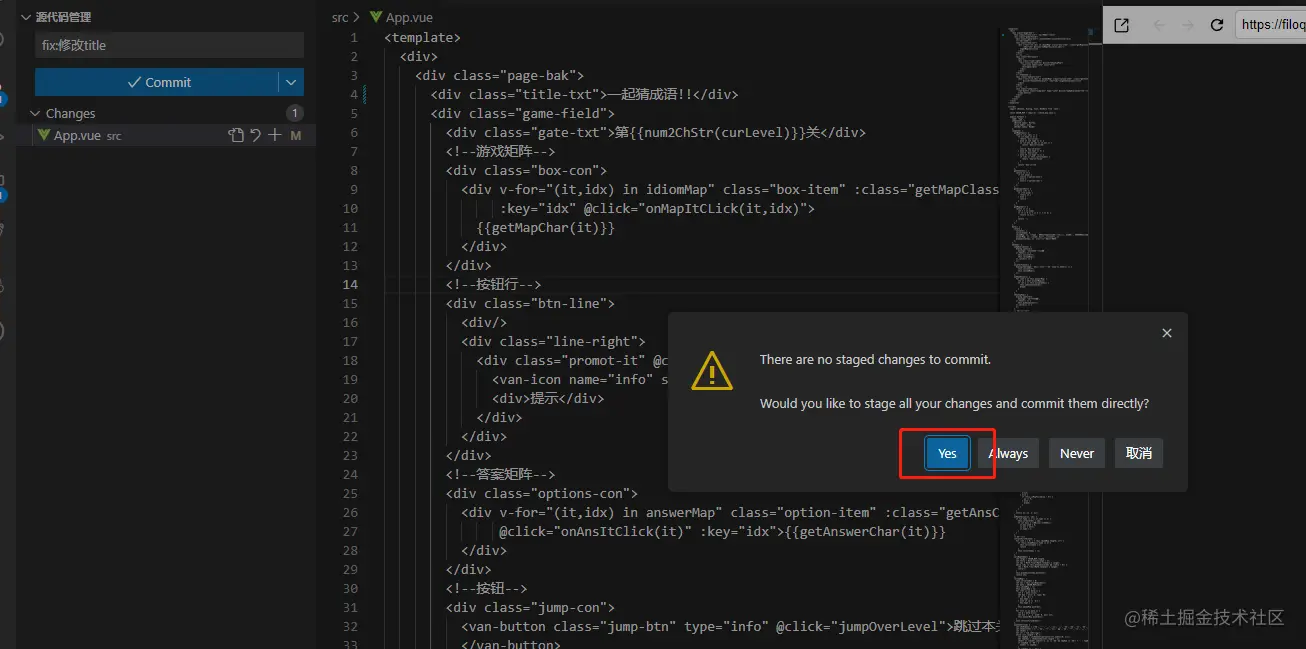Click the src breadcrumb
The image size is (1306, 649).
click(x=340, y=17)
